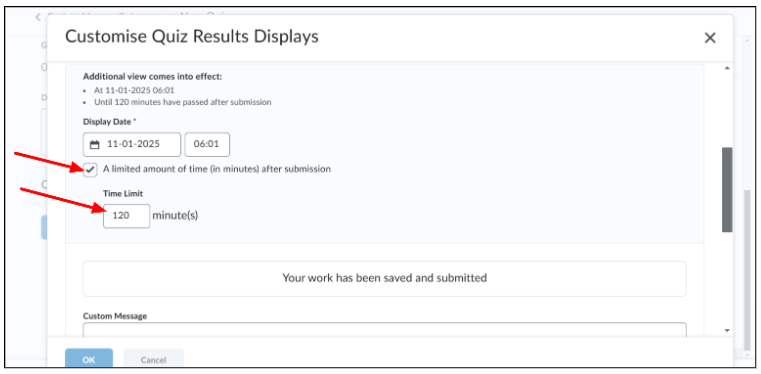Screen dimensions: 761x374
Task: Confirm the settings with the OK button
Action: (89, 359)
